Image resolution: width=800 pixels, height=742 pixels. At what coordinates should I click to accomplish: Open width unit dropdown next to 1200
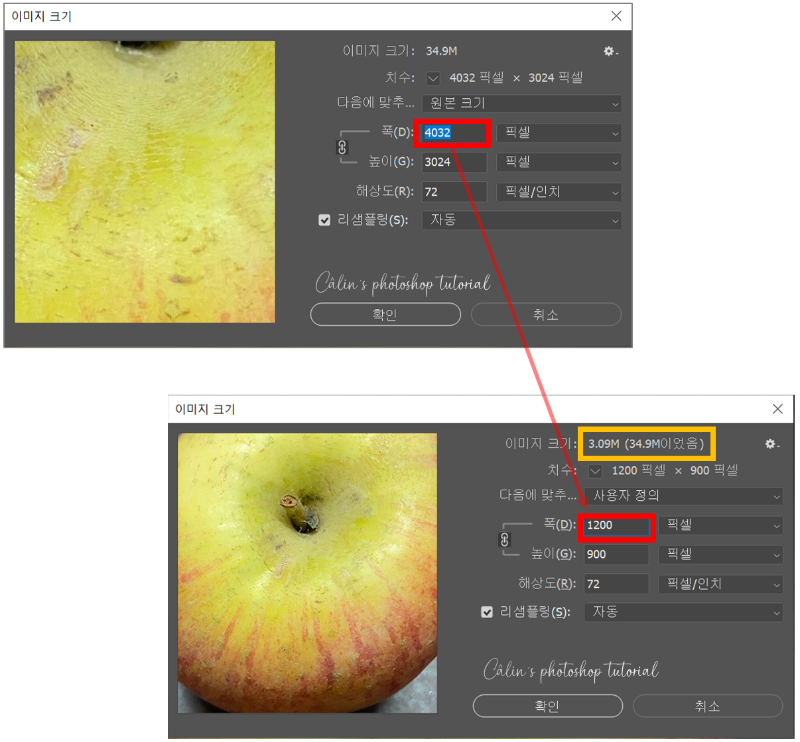tap(721, 525)
